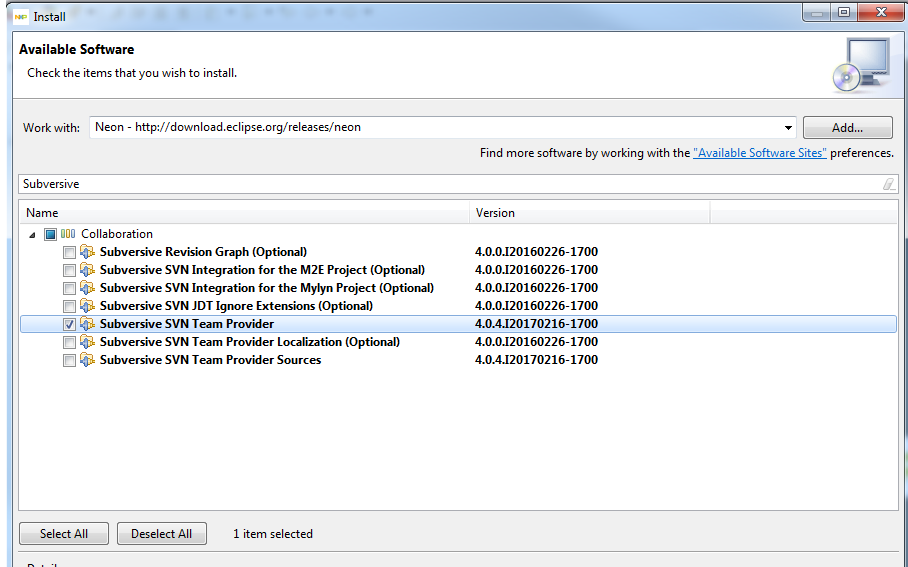
Task: Select the Collaboration category label
Action: point(117,234)
